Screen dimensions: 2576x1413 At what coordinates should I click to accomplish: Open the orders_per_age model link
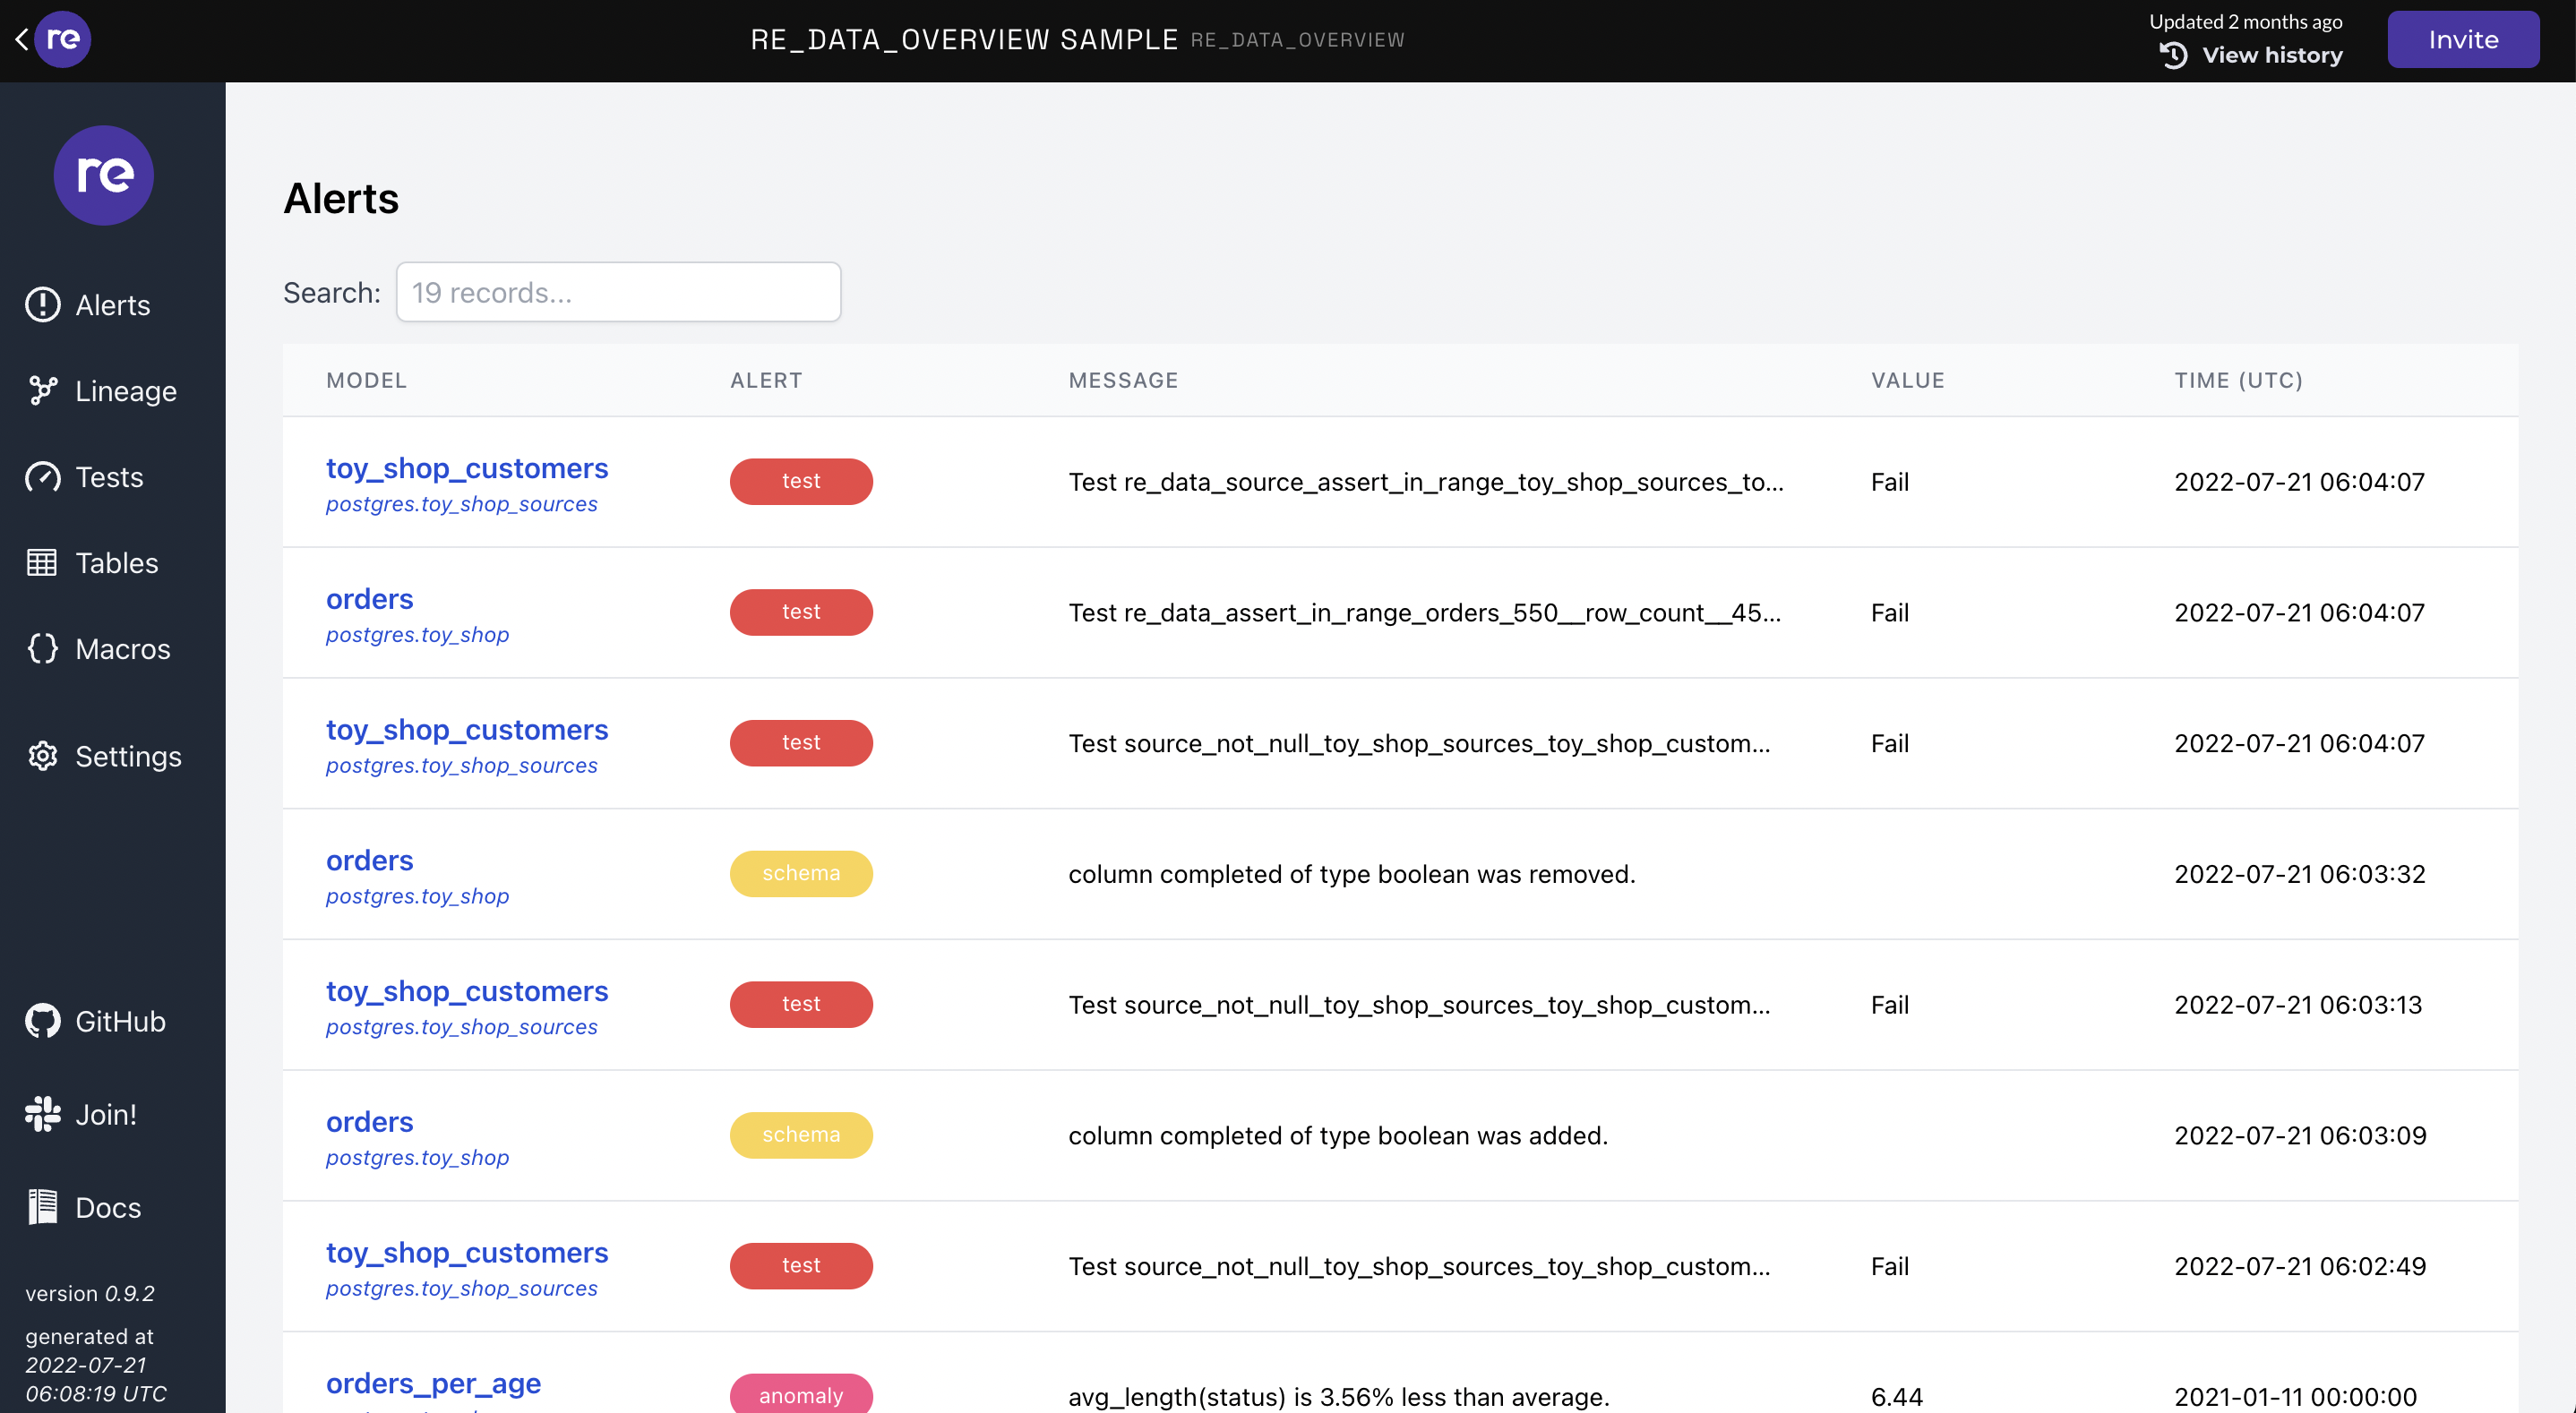(433, 1383)
